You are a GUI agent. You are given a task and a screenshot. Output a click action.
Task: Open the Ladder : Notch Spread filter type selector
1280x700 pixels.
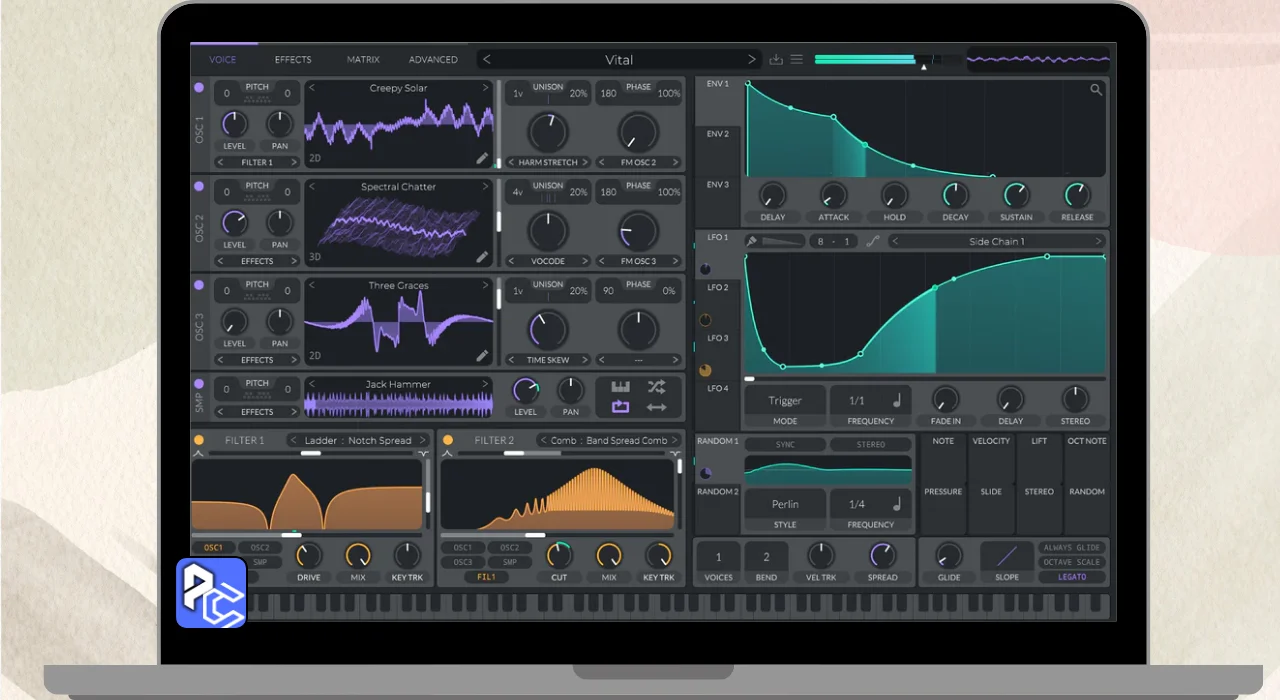coord(358,440)
